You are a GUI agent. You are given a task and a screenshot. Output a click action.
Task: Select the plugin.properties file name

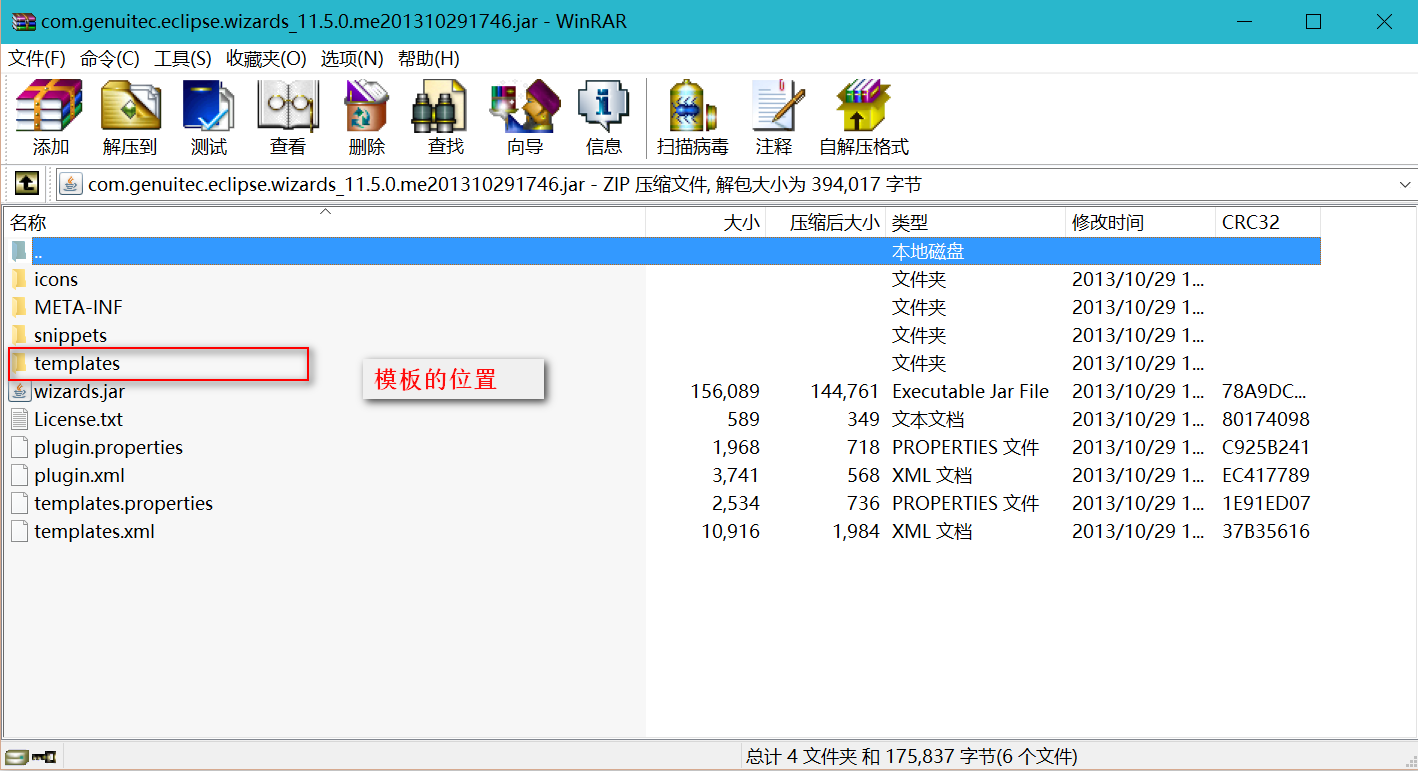[108, 447]
